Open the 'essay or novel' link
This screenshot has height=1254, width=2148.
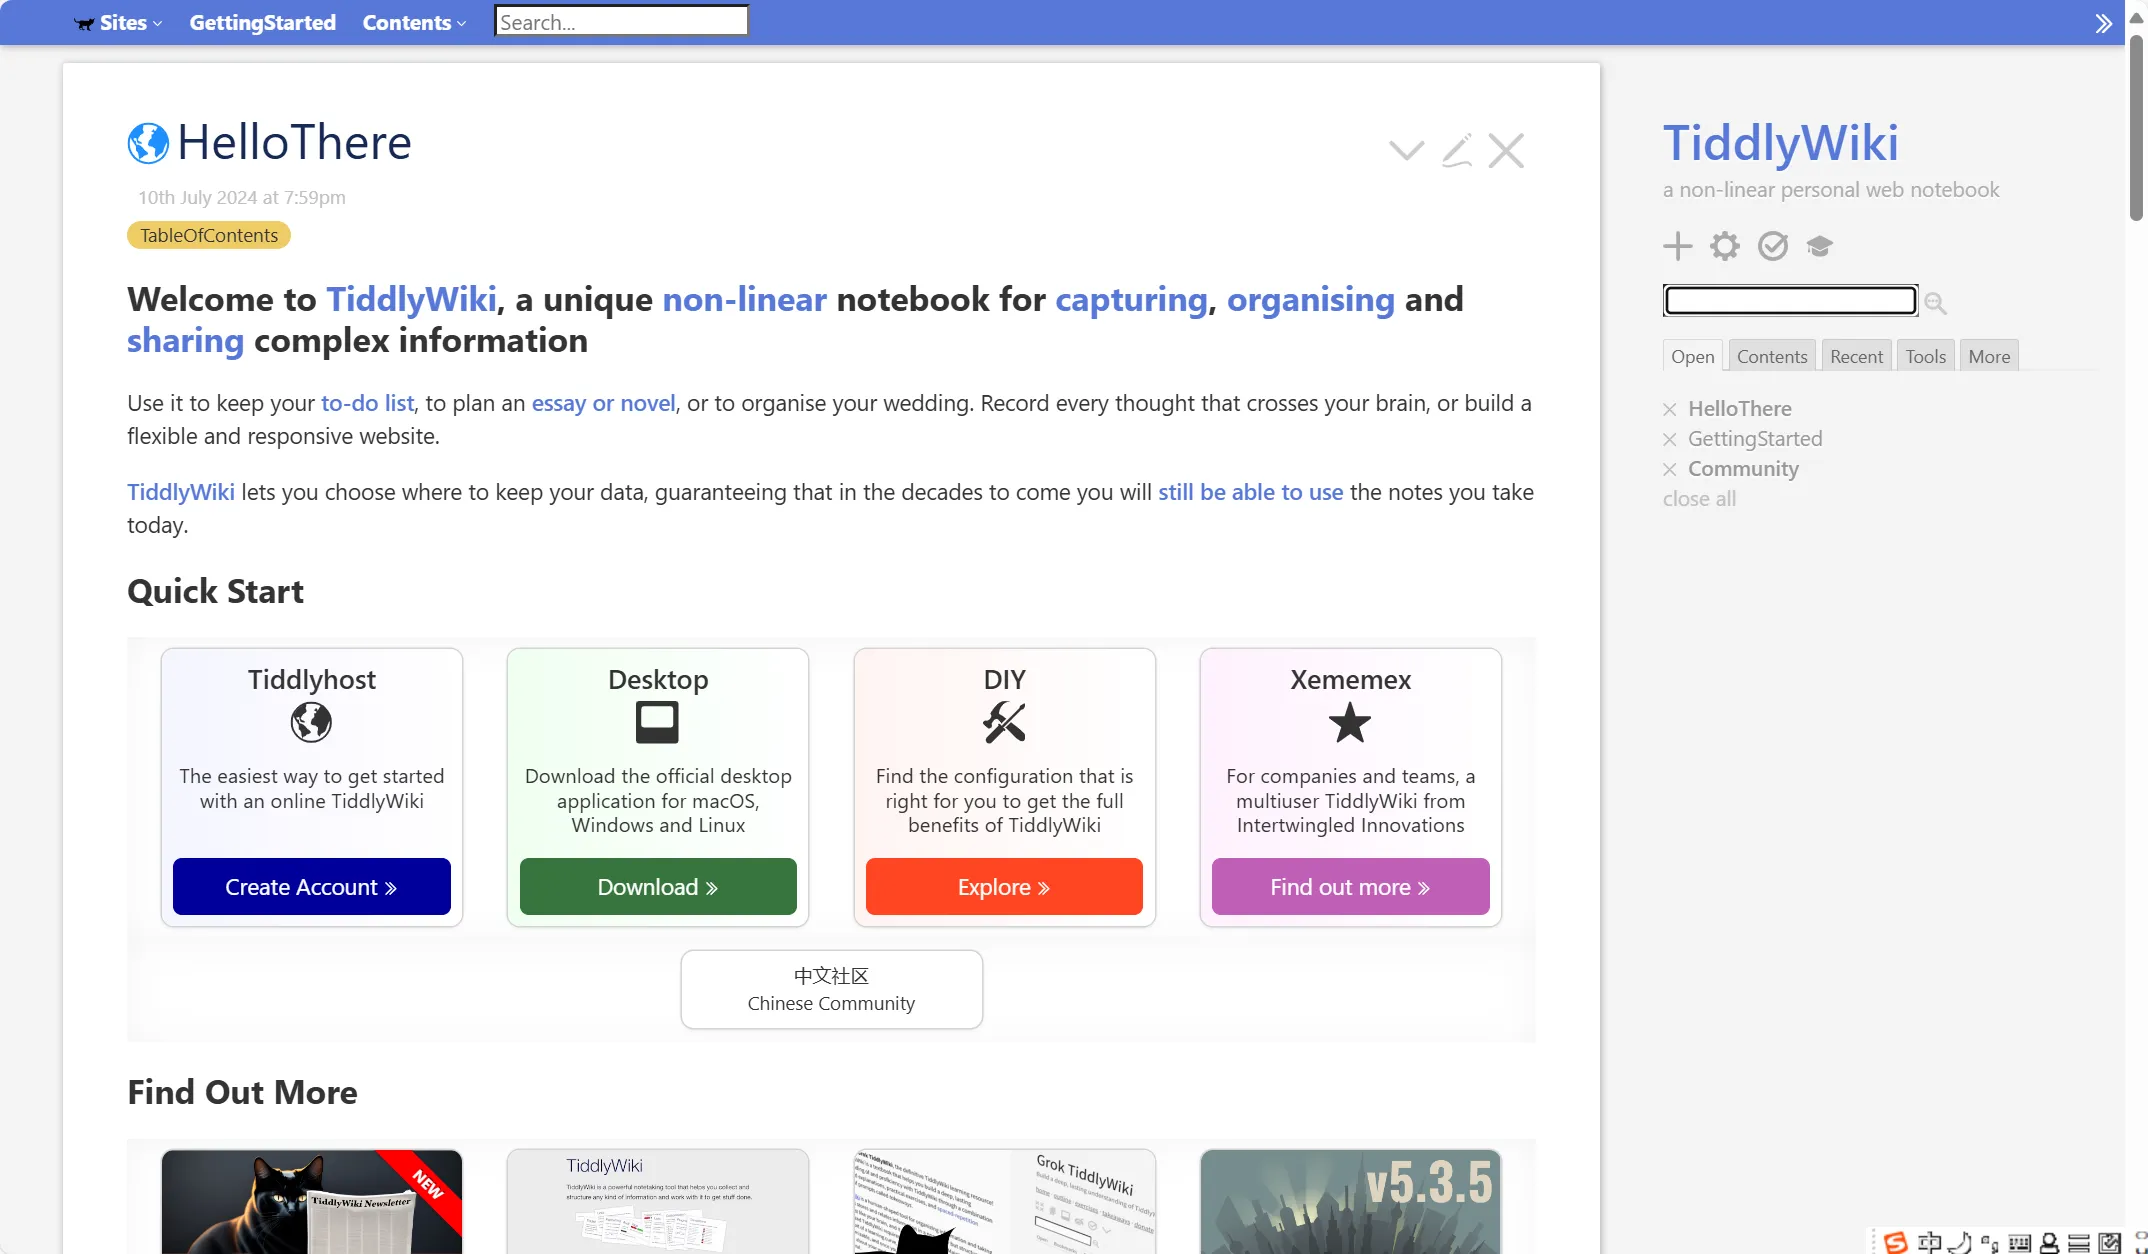tap(603, 403)
